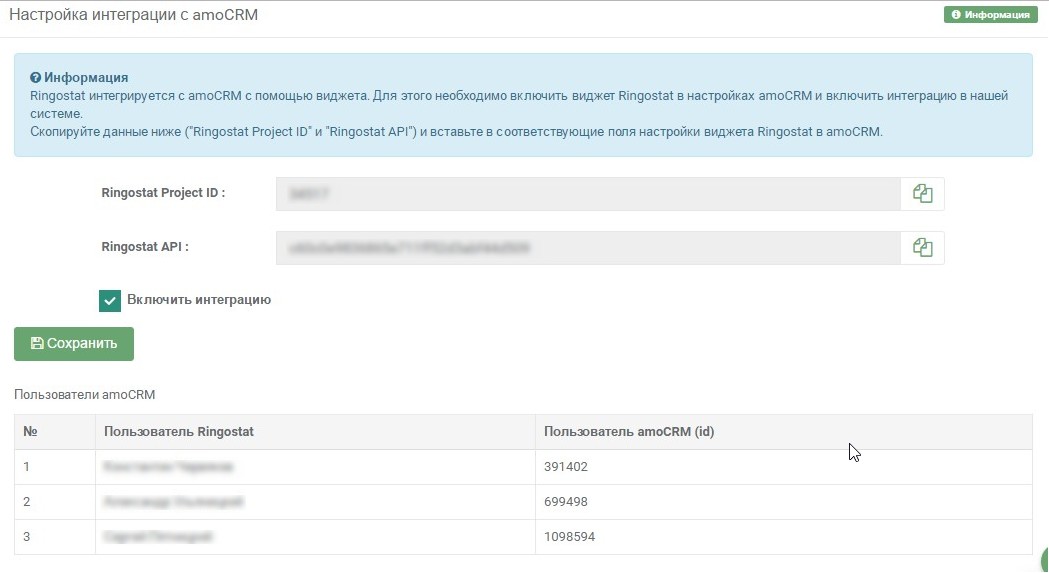Copy the Ringostat API key
The width and height of the screenshot is (1049, 573).
(x=922, y=248)
